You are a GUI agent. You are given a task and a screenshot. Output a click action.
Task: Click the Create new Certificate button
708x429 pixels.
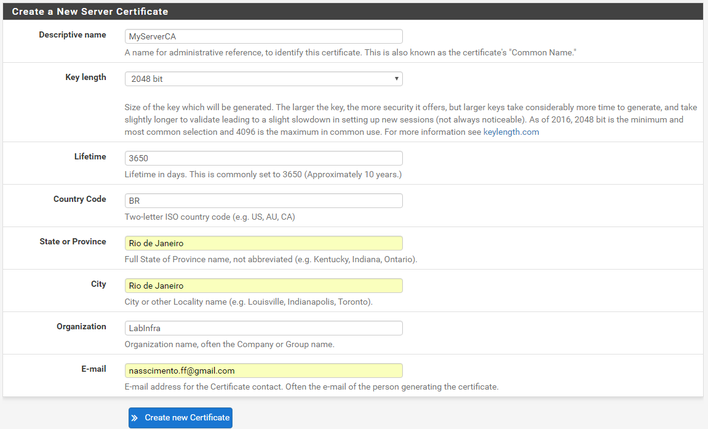click(181, 418)
